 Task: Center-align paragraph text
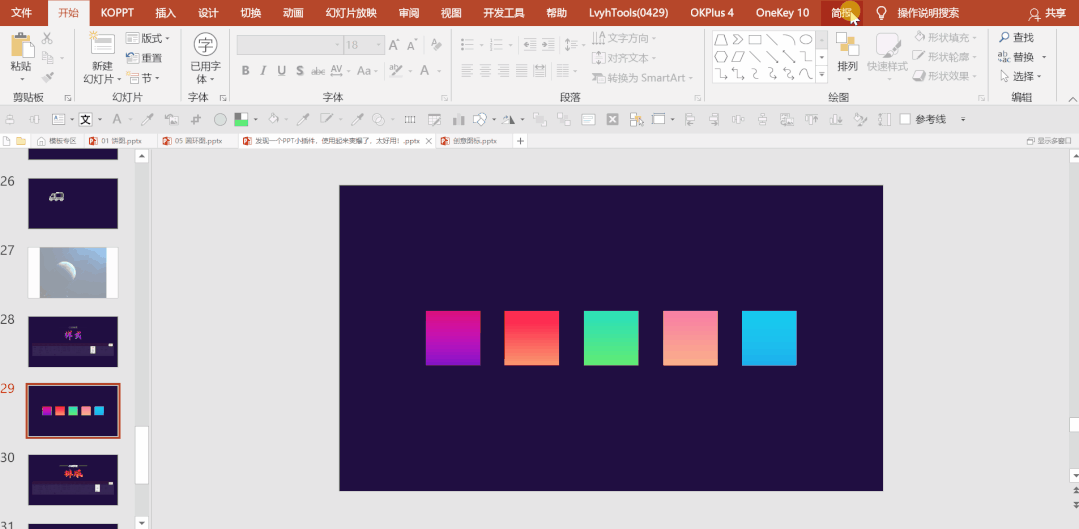point(486,70)
